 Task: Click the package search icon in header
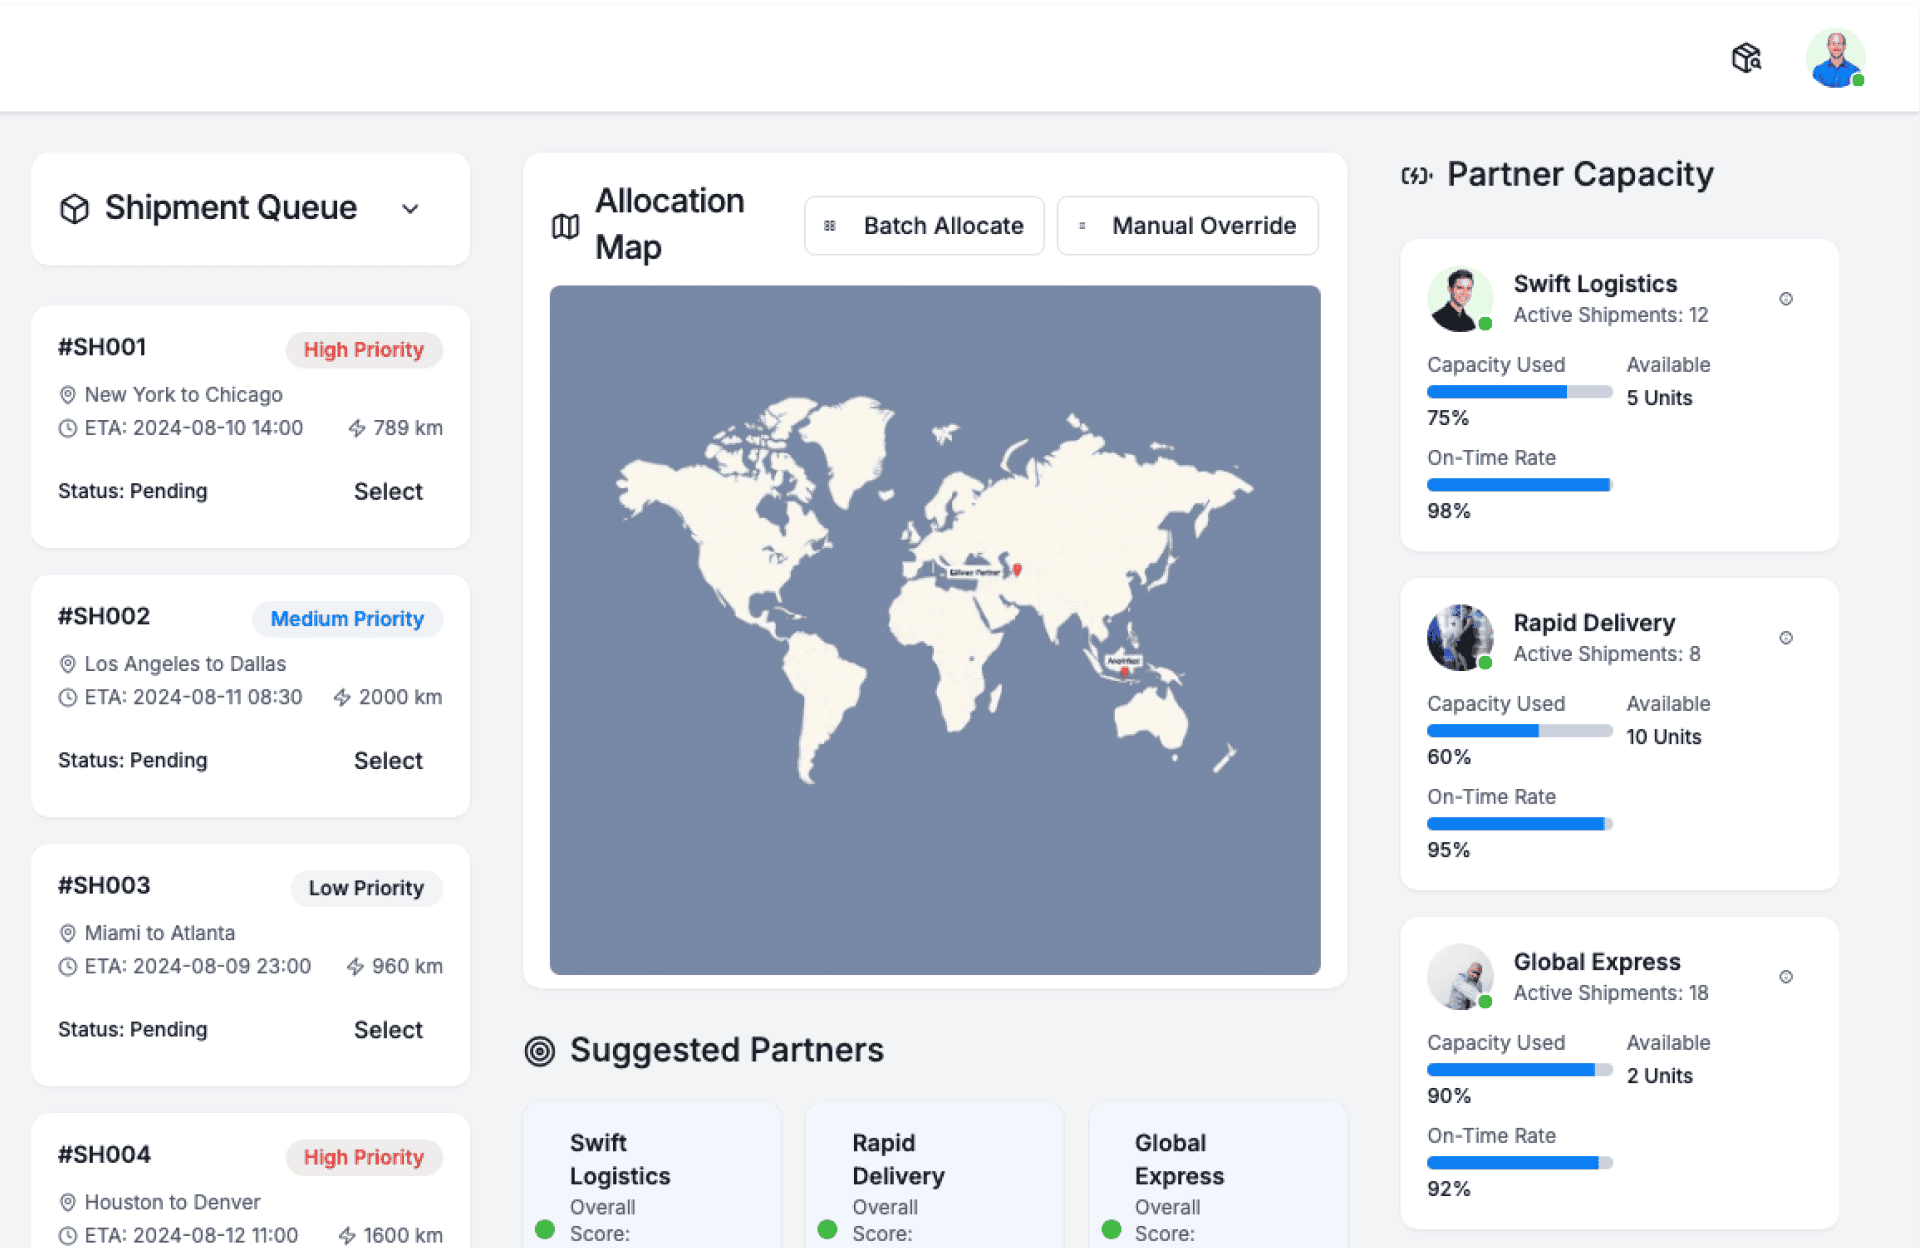(1746, 58)
